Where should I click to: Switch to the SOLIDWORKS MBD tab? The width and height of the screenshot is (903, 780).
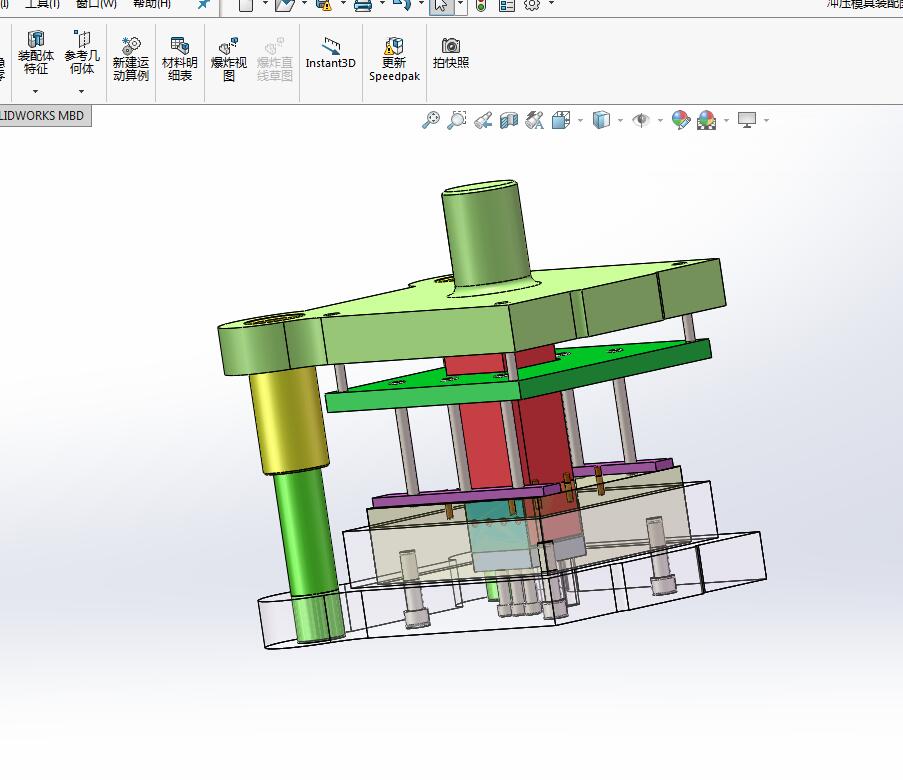(x=43, y=116)
